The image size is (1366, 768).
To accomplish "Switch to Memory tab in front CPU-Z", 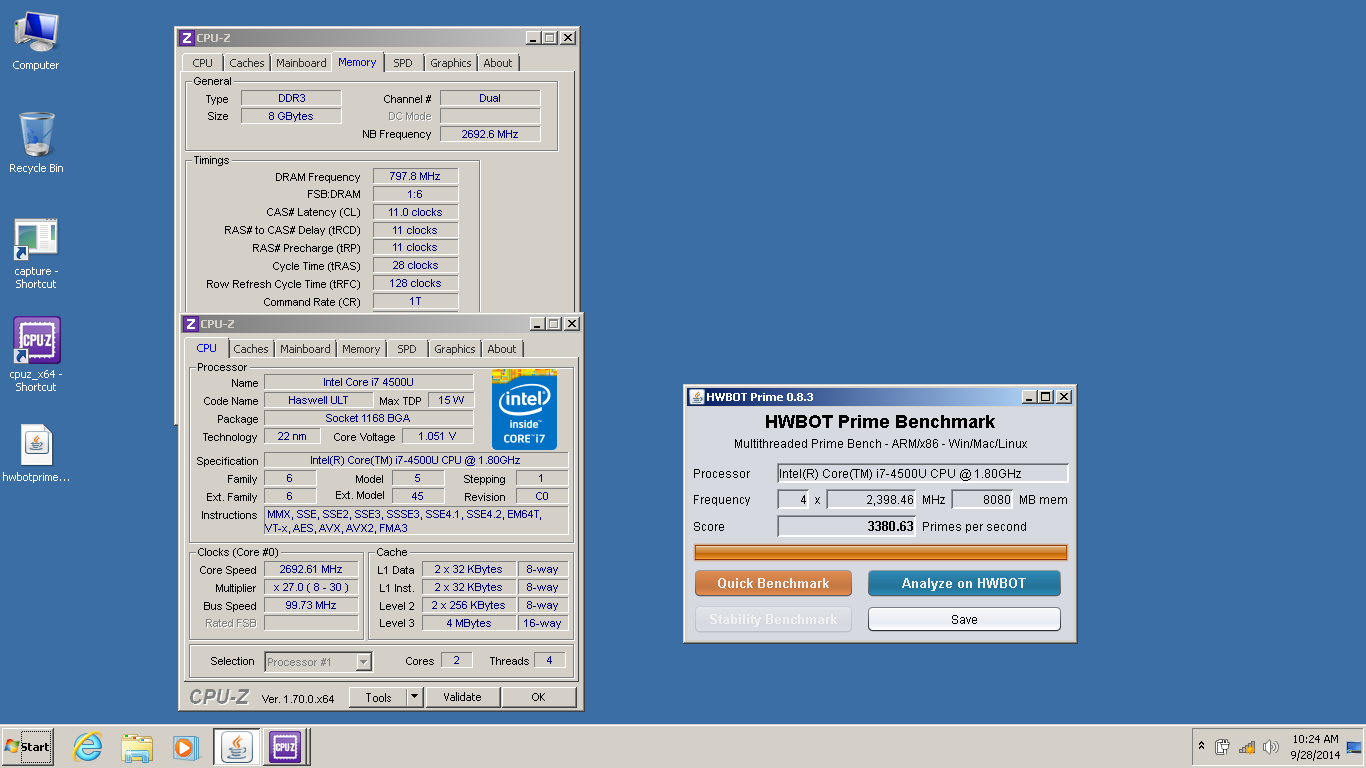I will coord(361,349).
